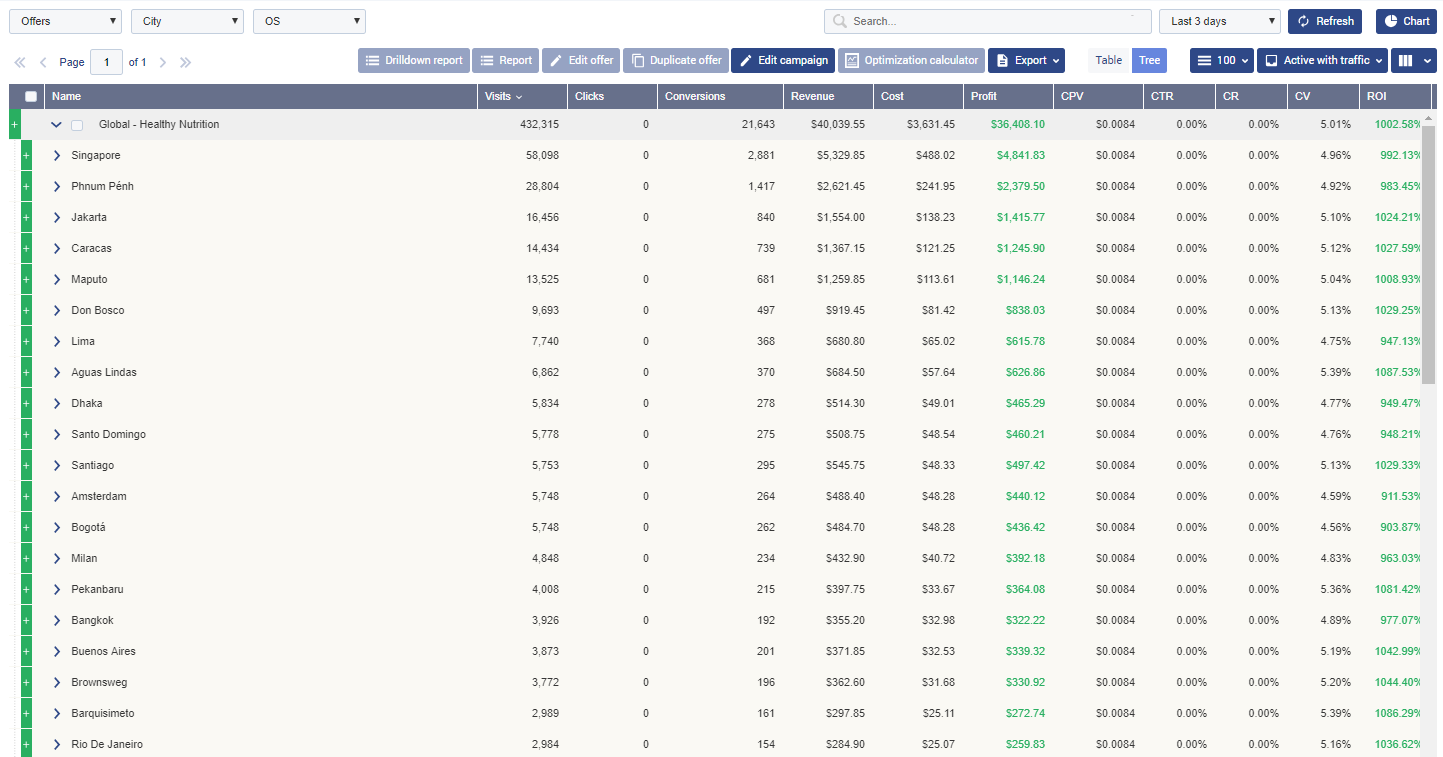Image resolution: width=1443 pixels, height=757 pixels.
Task: Expand the Jakarta row
Action: coord(57,218)
